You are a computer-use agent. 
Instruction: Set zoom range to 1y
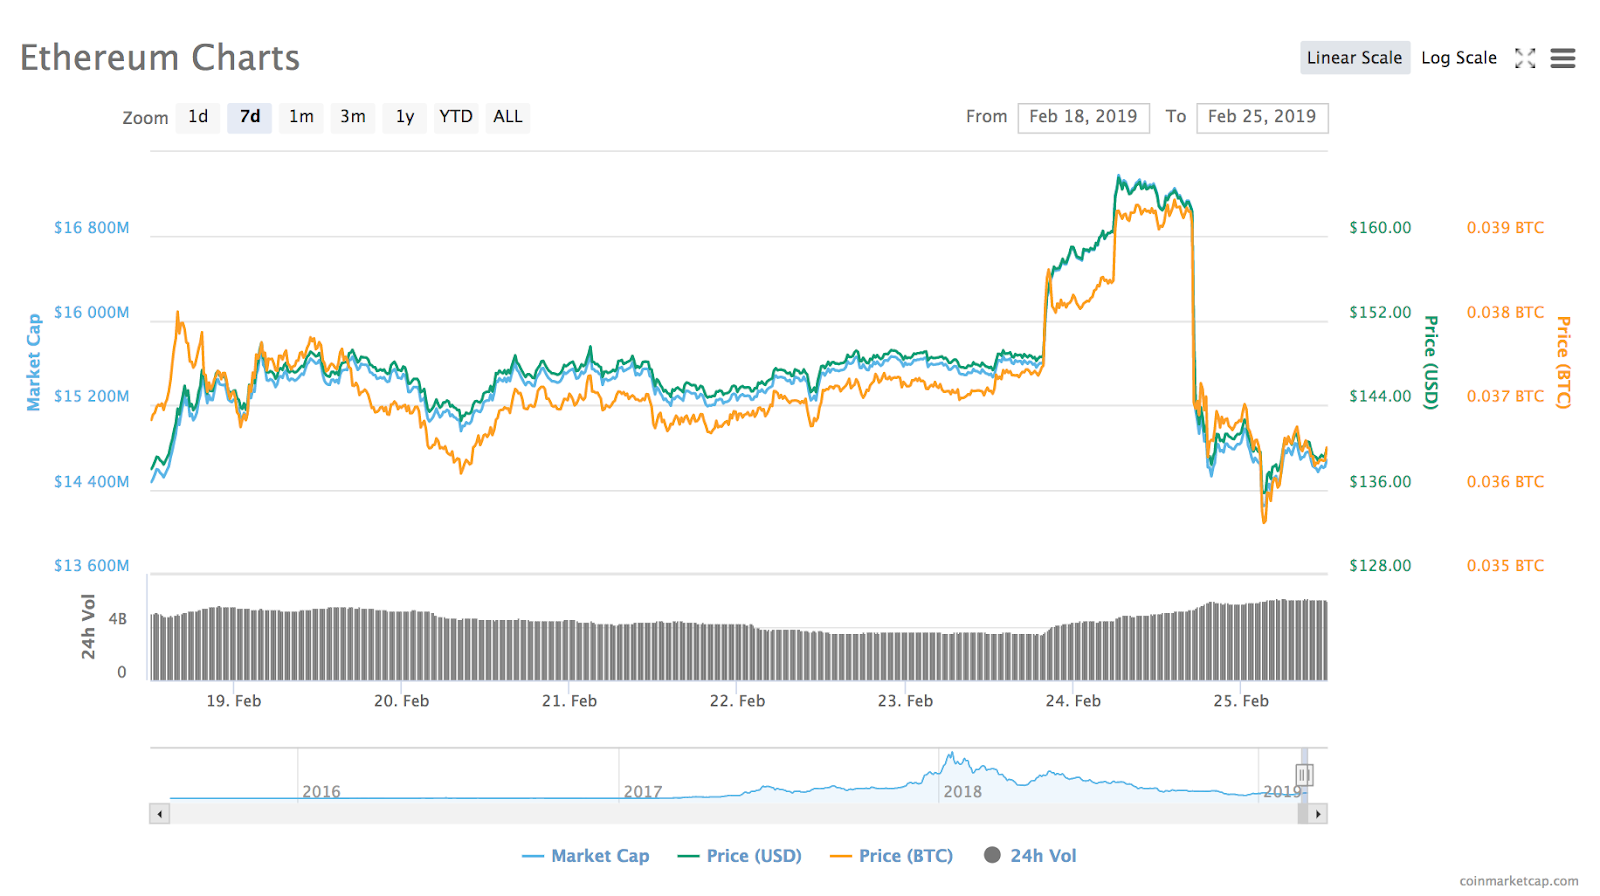pyautogui.click(x=405, y=117)
